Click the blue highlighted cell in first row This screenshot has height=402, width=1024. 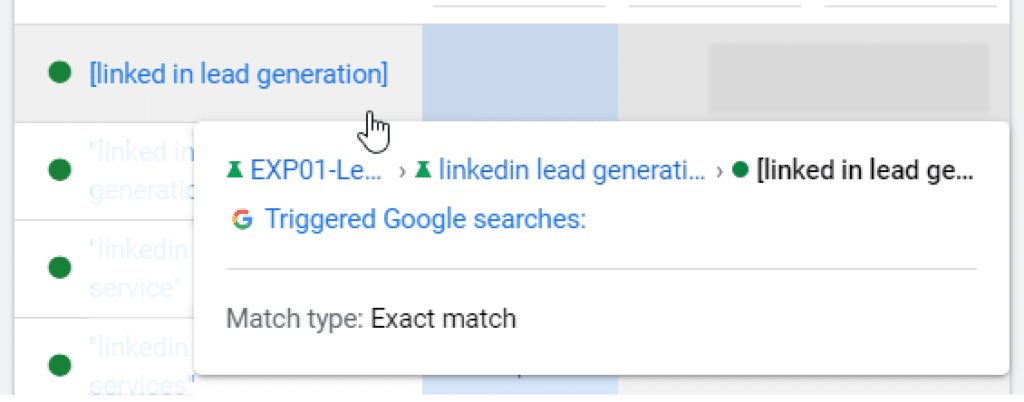pos(520,72)
